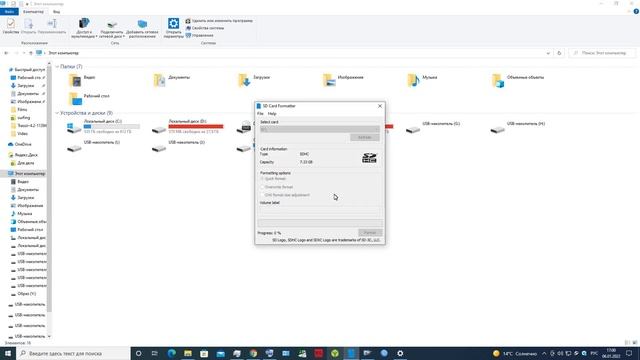Select USB-накопитель (H:) drive

pyautogui.click(x=518, y=127)
